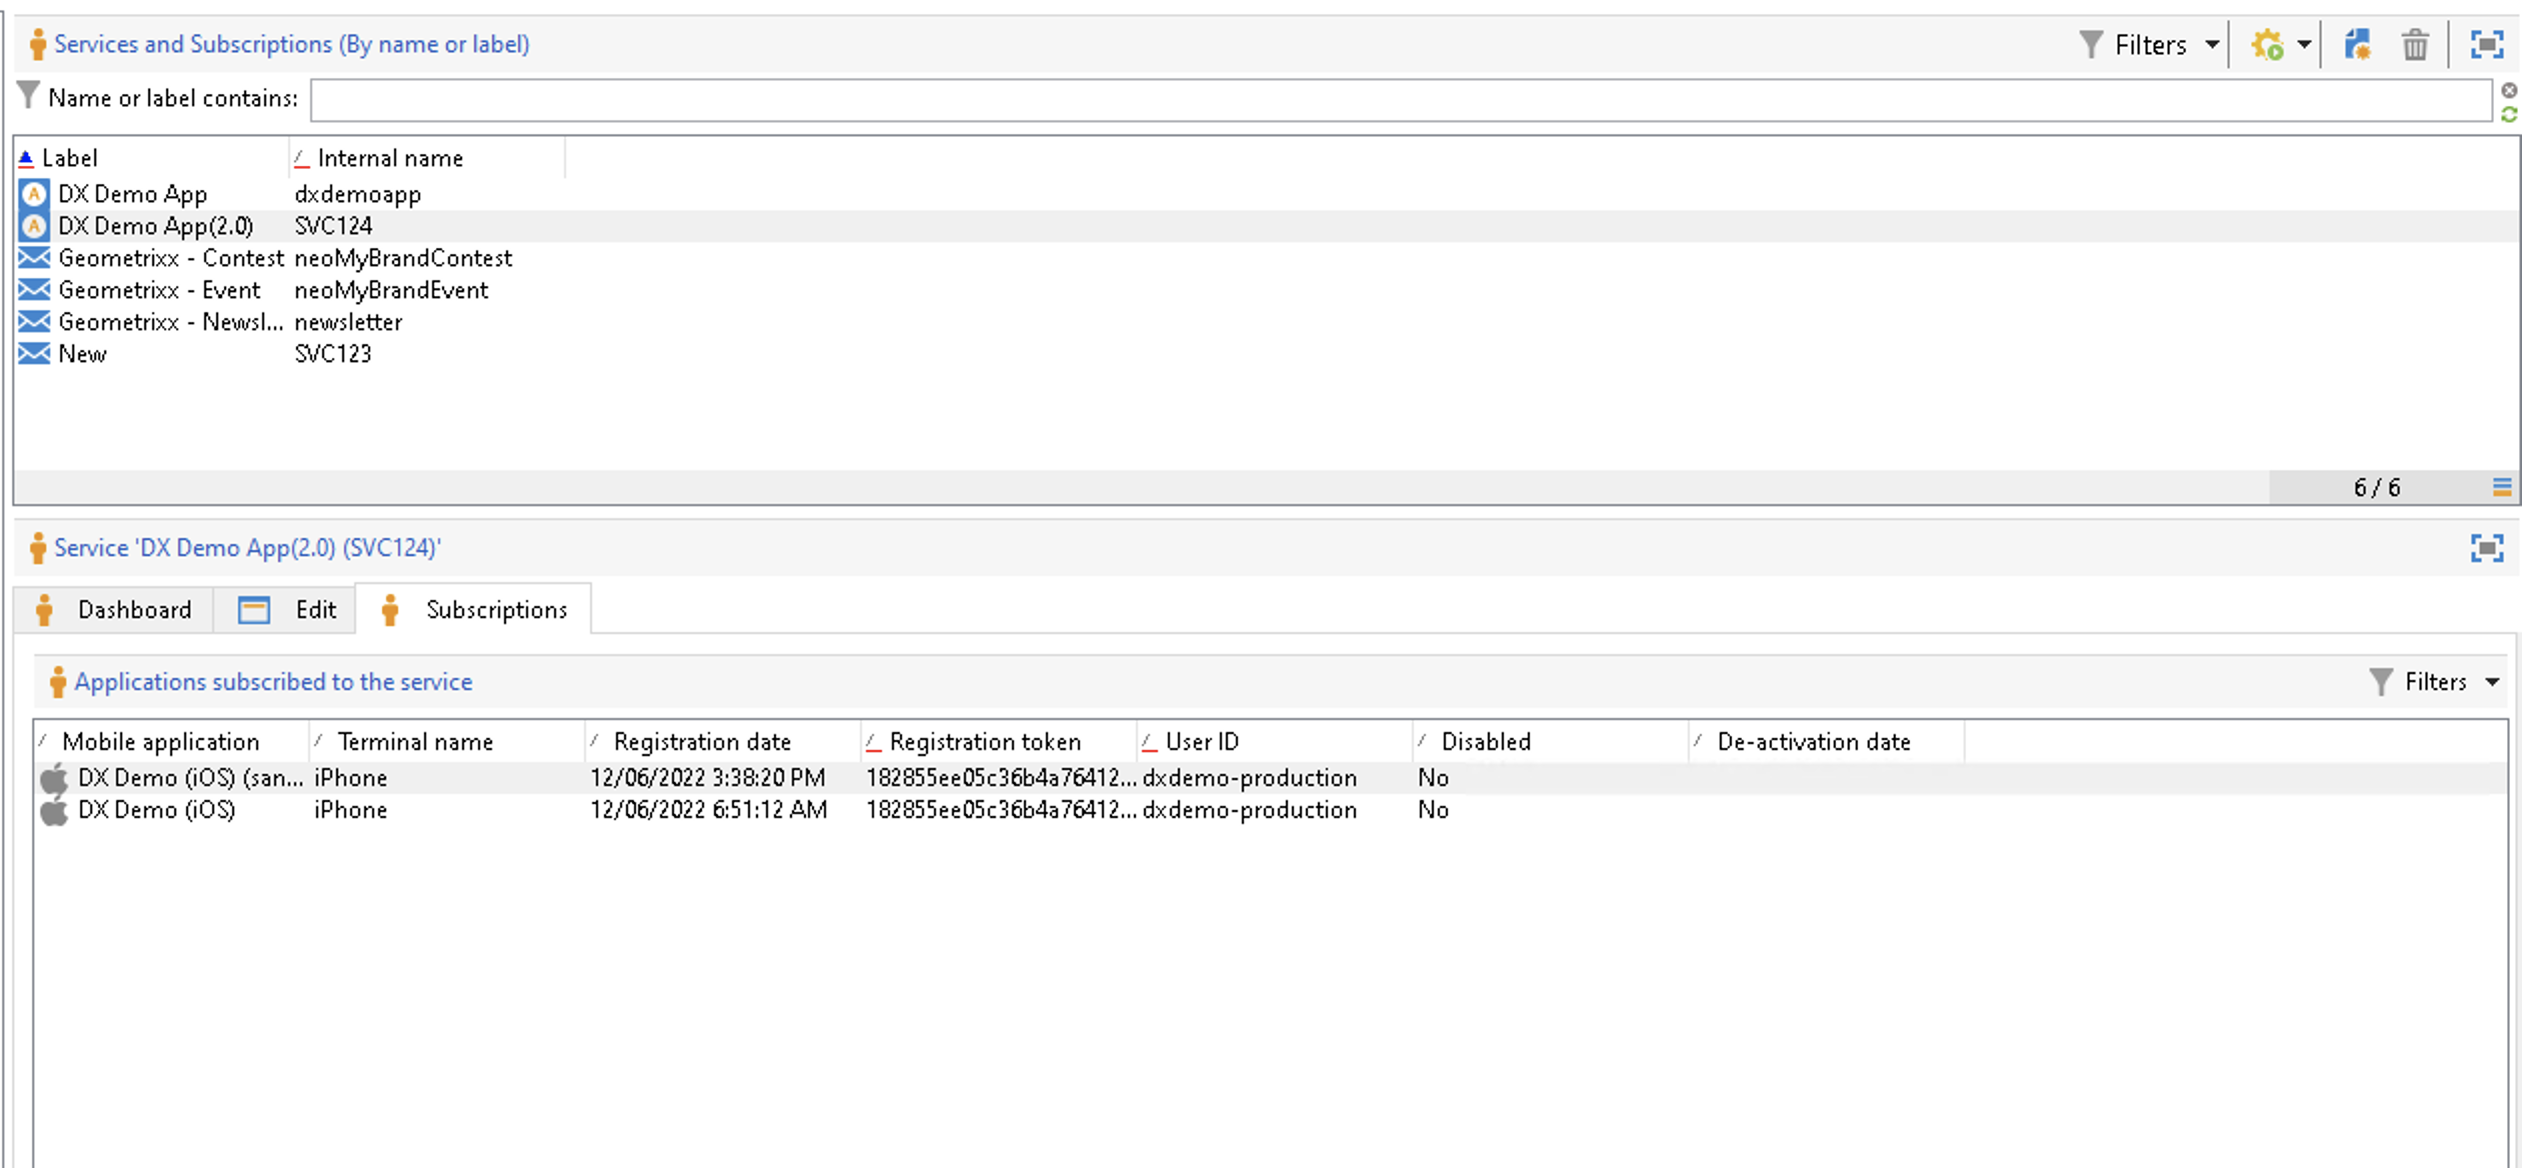This screenshot has height=1168, width=2522.
Task: Maximize the Service DX Demo App(2.0) pane
Action: pos(2487,548)
